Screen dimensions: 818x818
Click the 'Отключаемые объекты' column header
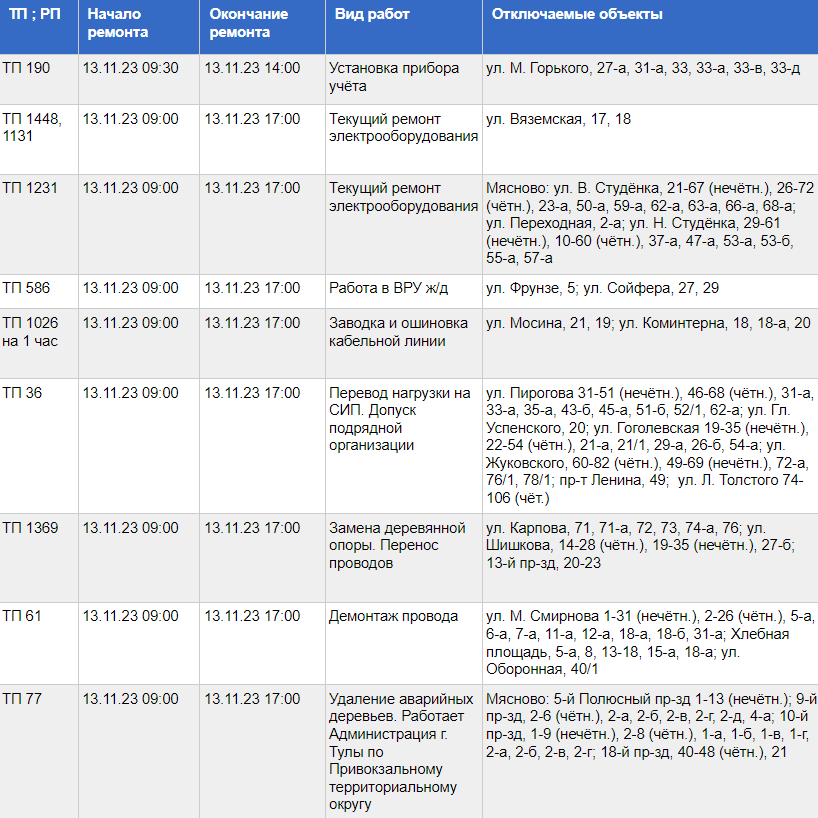click(651, 27)
